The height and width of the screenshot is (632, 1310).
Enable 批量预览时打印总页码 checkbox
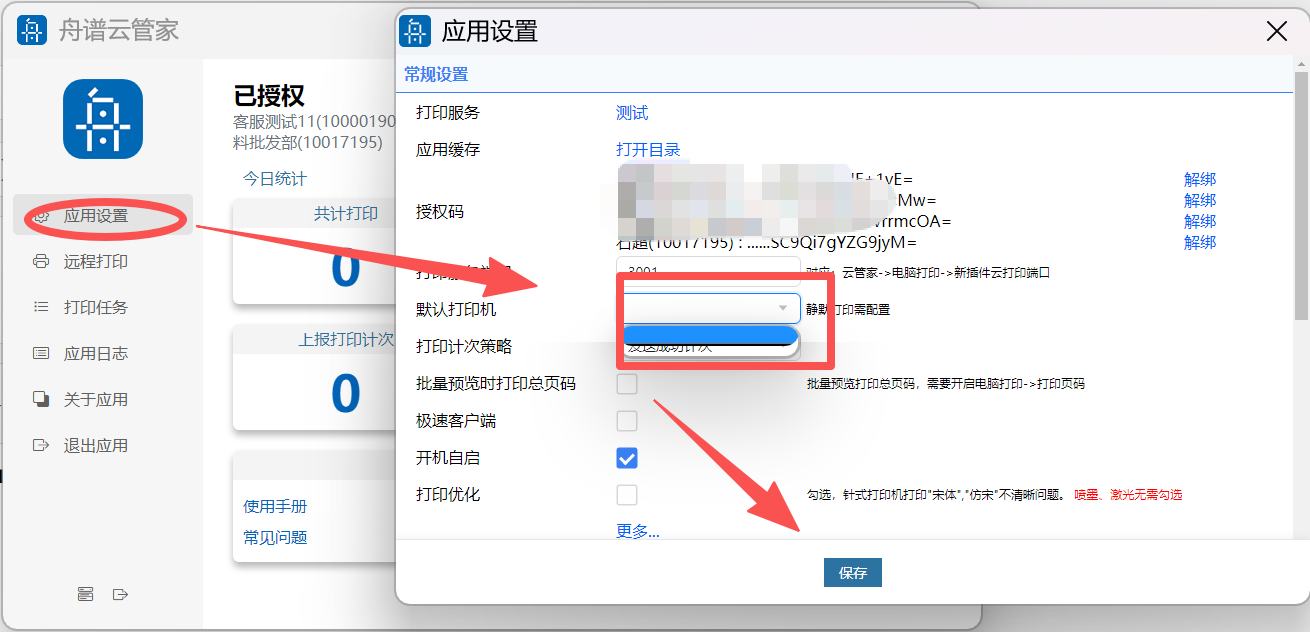pos(627,384)
